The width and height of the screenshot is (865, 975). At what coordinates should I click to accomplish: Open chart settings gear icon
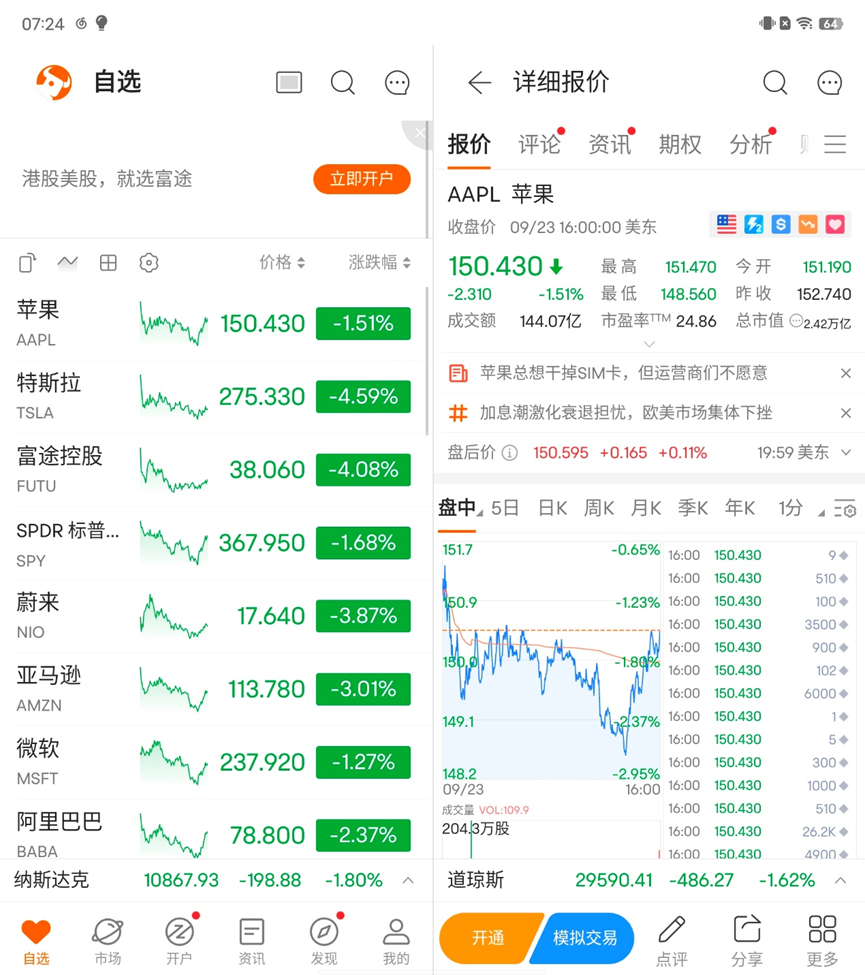(845, 509)
